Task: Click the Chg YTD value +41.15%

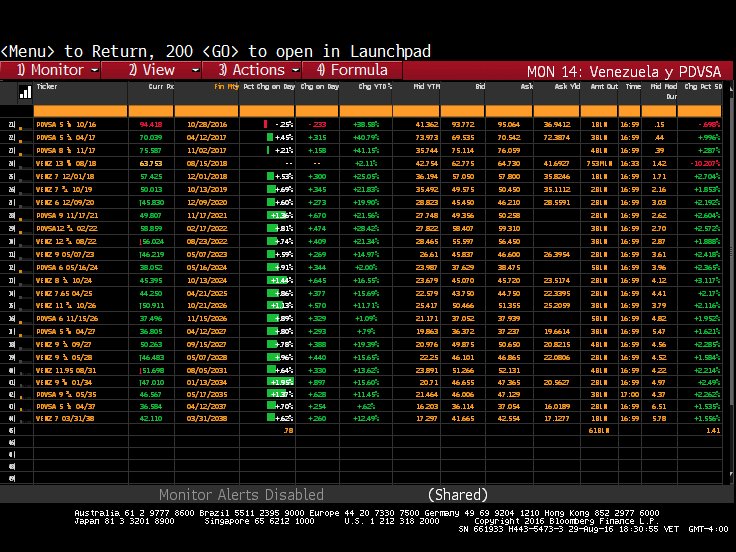Action: 366,151
